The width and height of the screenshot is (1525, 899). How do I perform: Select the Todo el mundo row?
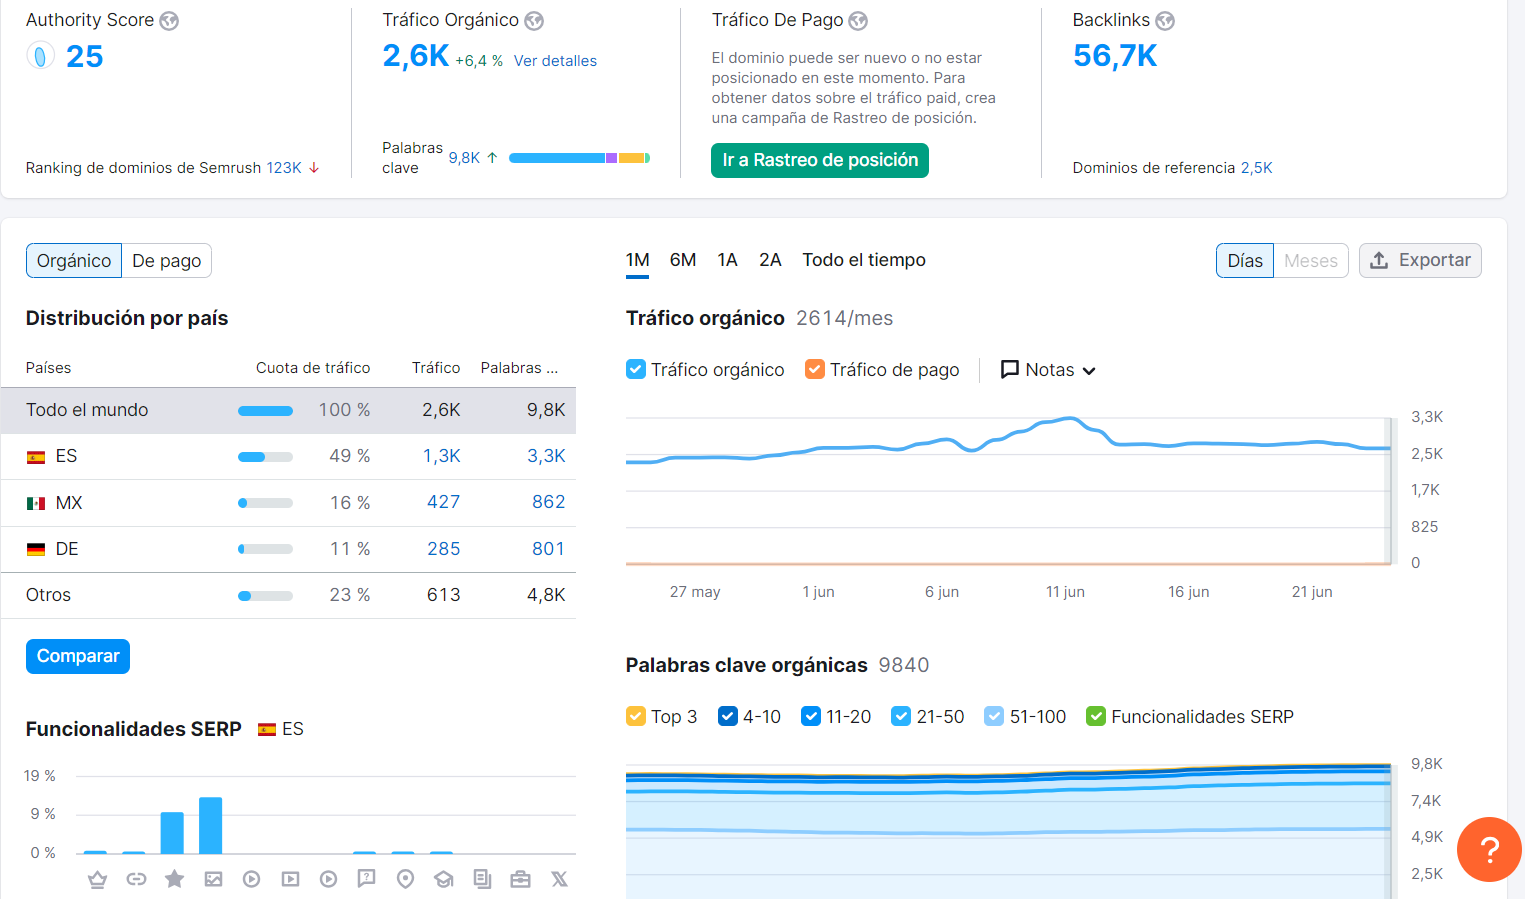coord(288,410)
